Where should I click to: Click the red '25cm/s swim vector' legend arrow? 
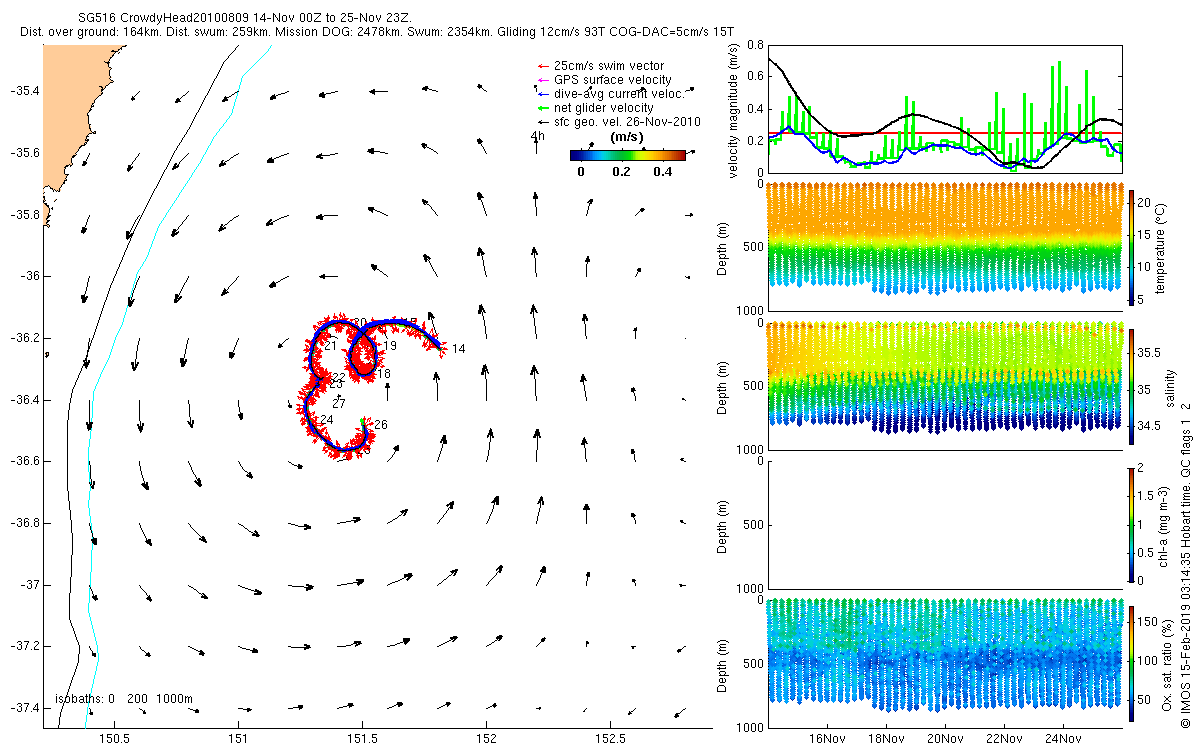coord(543,66)
